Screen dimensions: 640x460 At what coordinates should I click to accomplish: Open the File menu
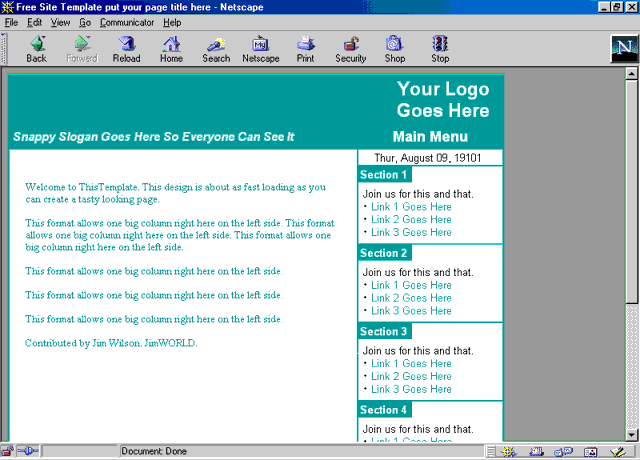pos(11,22)
